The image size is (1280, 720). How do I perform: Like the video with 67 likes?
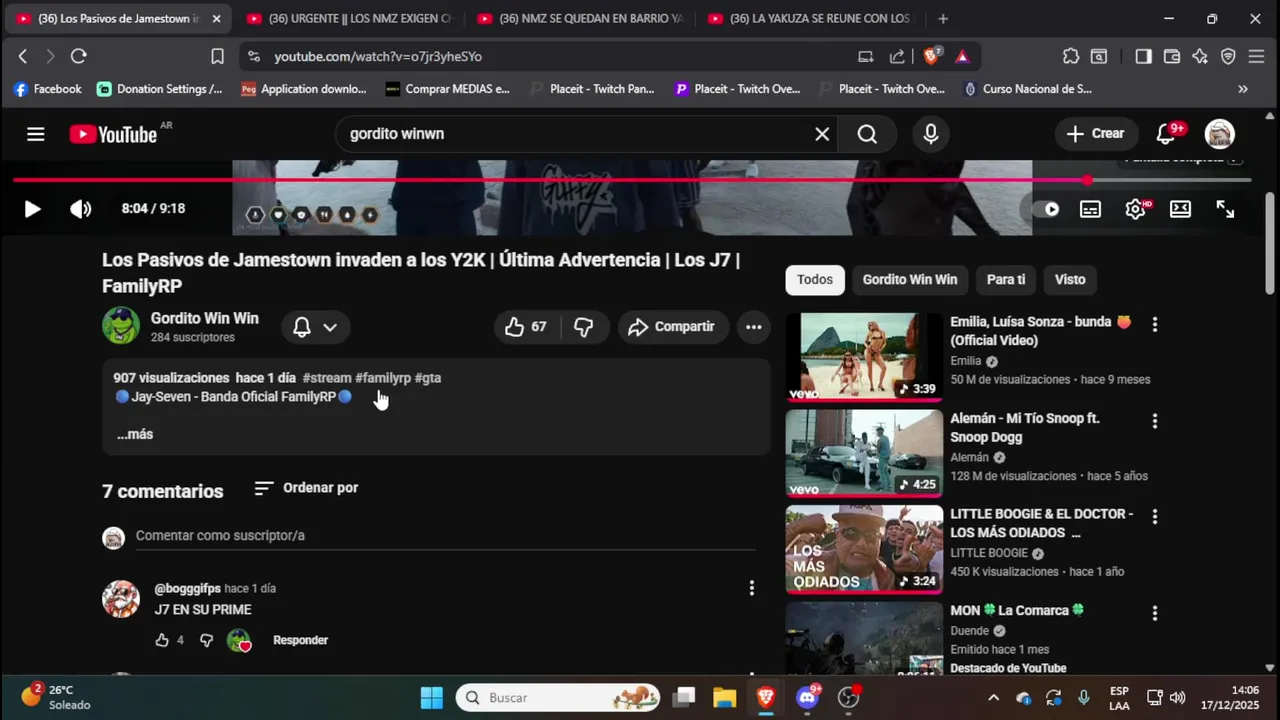tap(527, 327)
